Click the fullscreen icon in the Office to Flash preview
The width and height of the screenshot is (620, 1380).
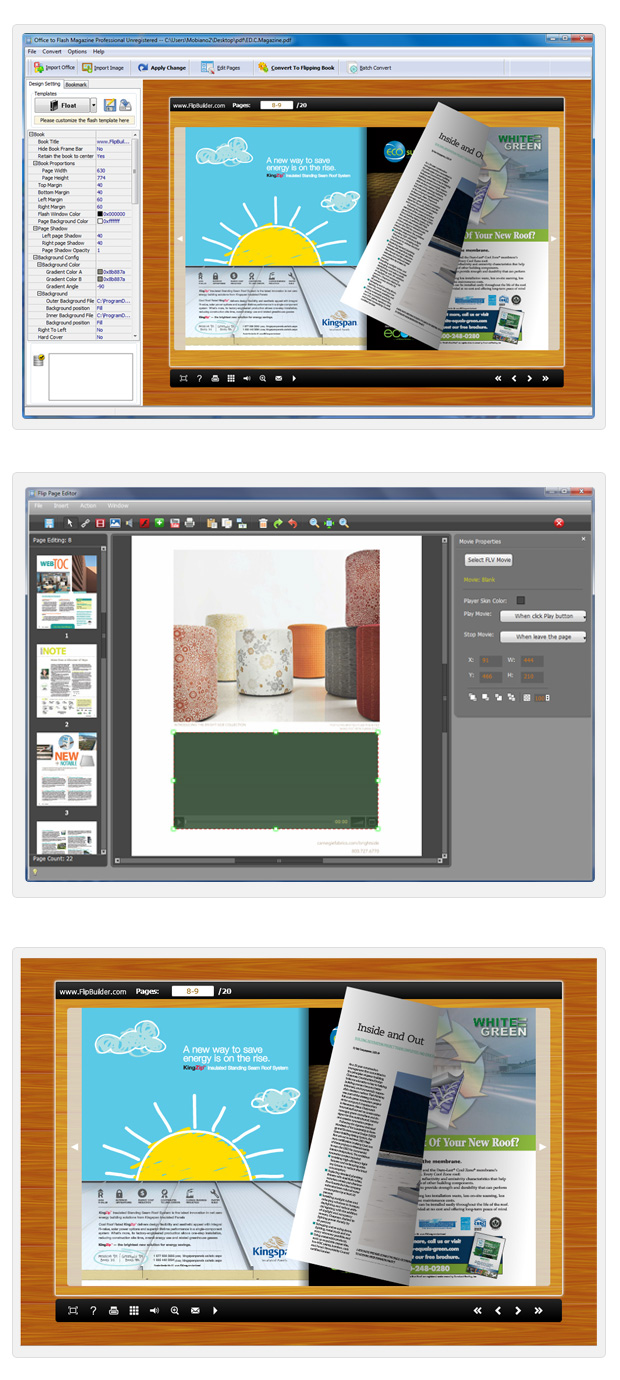(184, 378)
